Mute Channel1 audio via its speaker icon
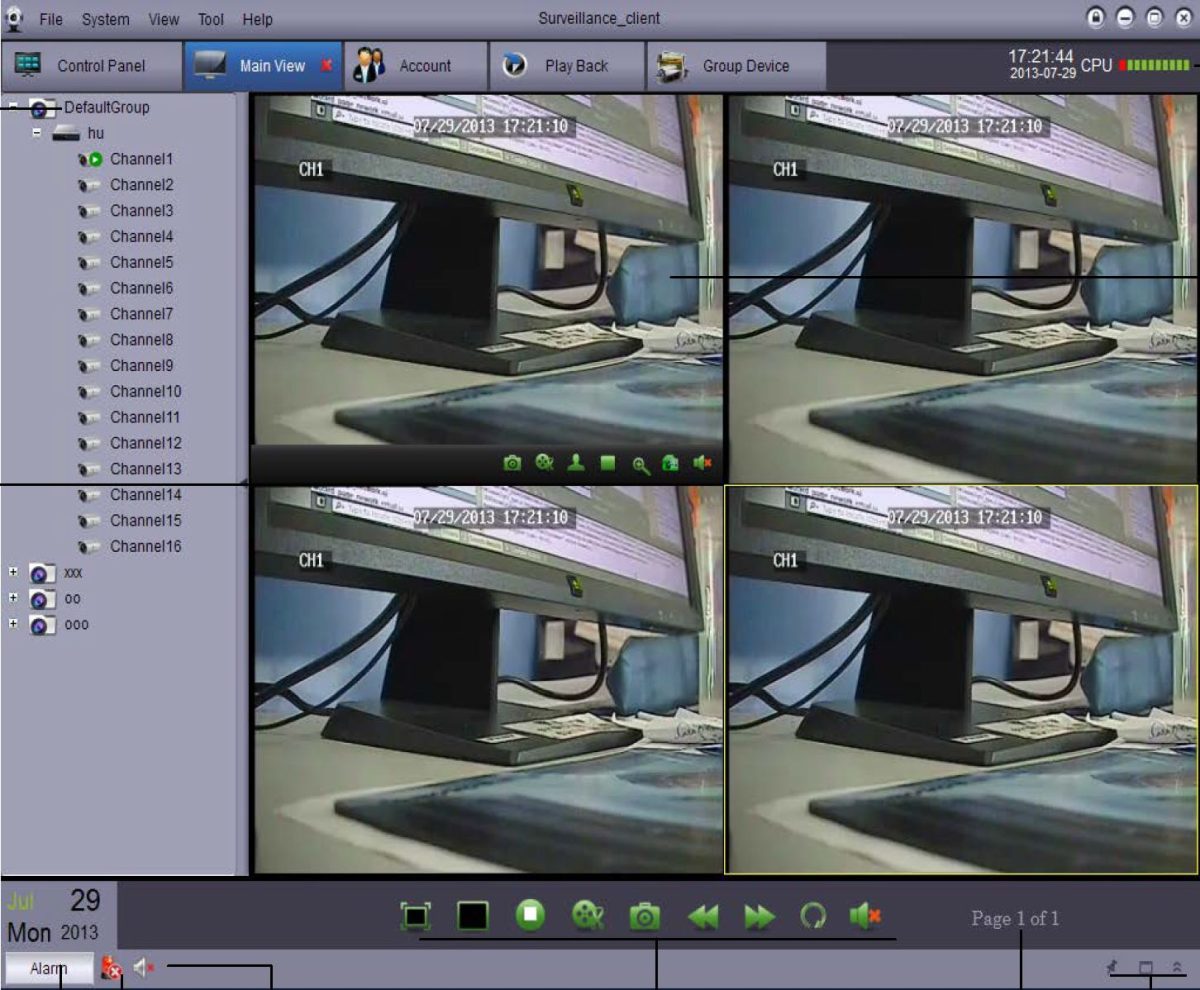The image size is (1200, 990). pyautogui.click(x=700, y=463)
